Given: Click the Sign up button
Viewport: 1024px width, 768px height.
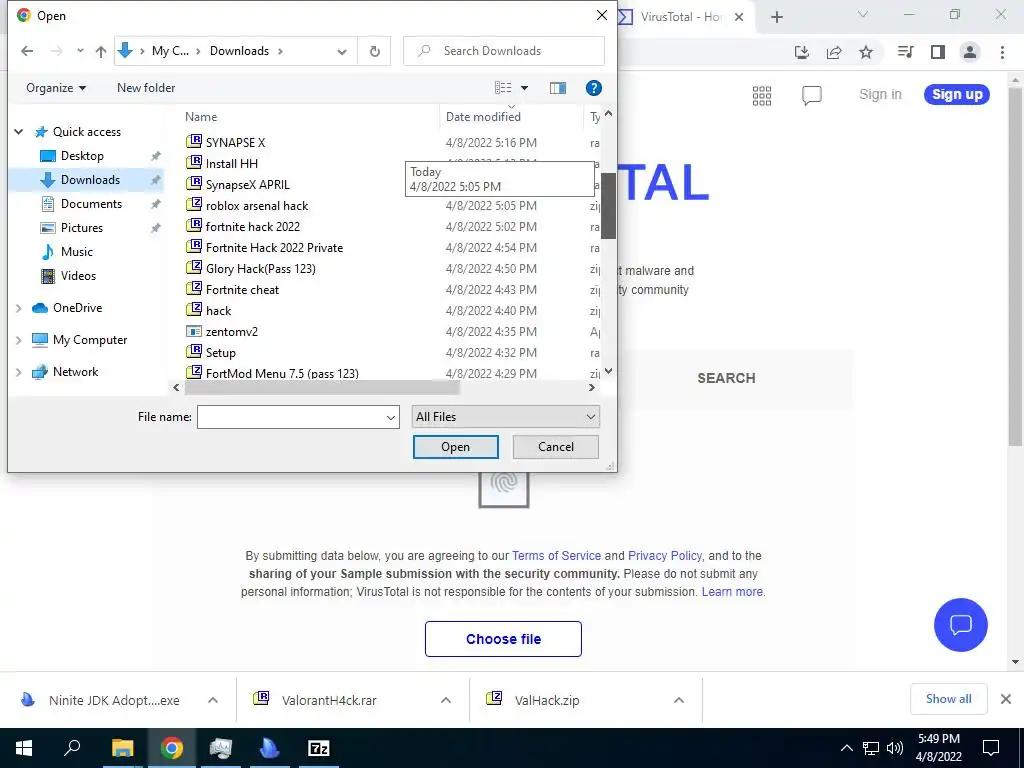Looking at the screenshot, I should tap(957, 94).
